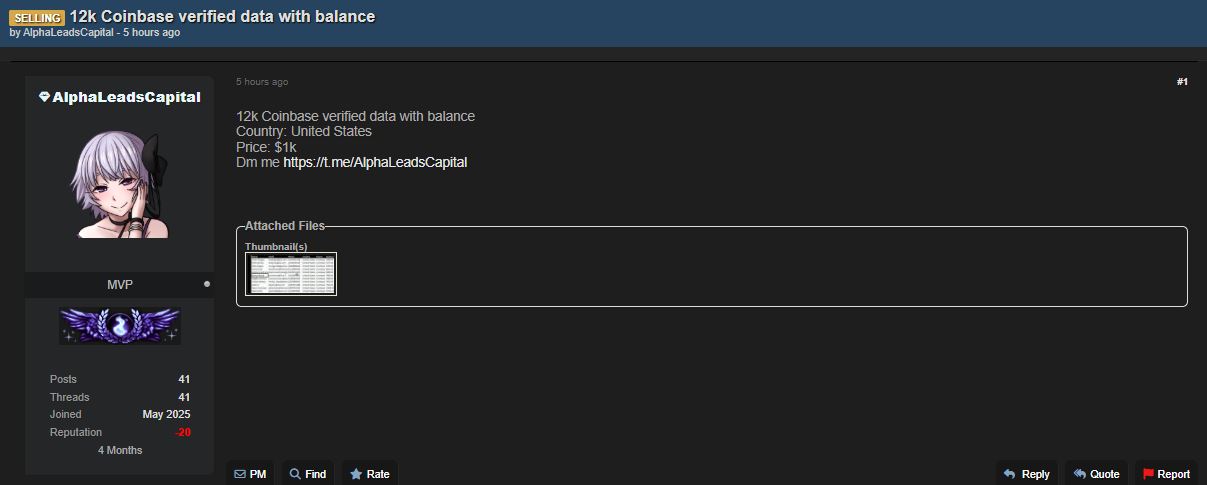This screenshot has width=1207, height=485.
Task: Click the t.me/AlphaLeadsCapital link
Action: 375,162
